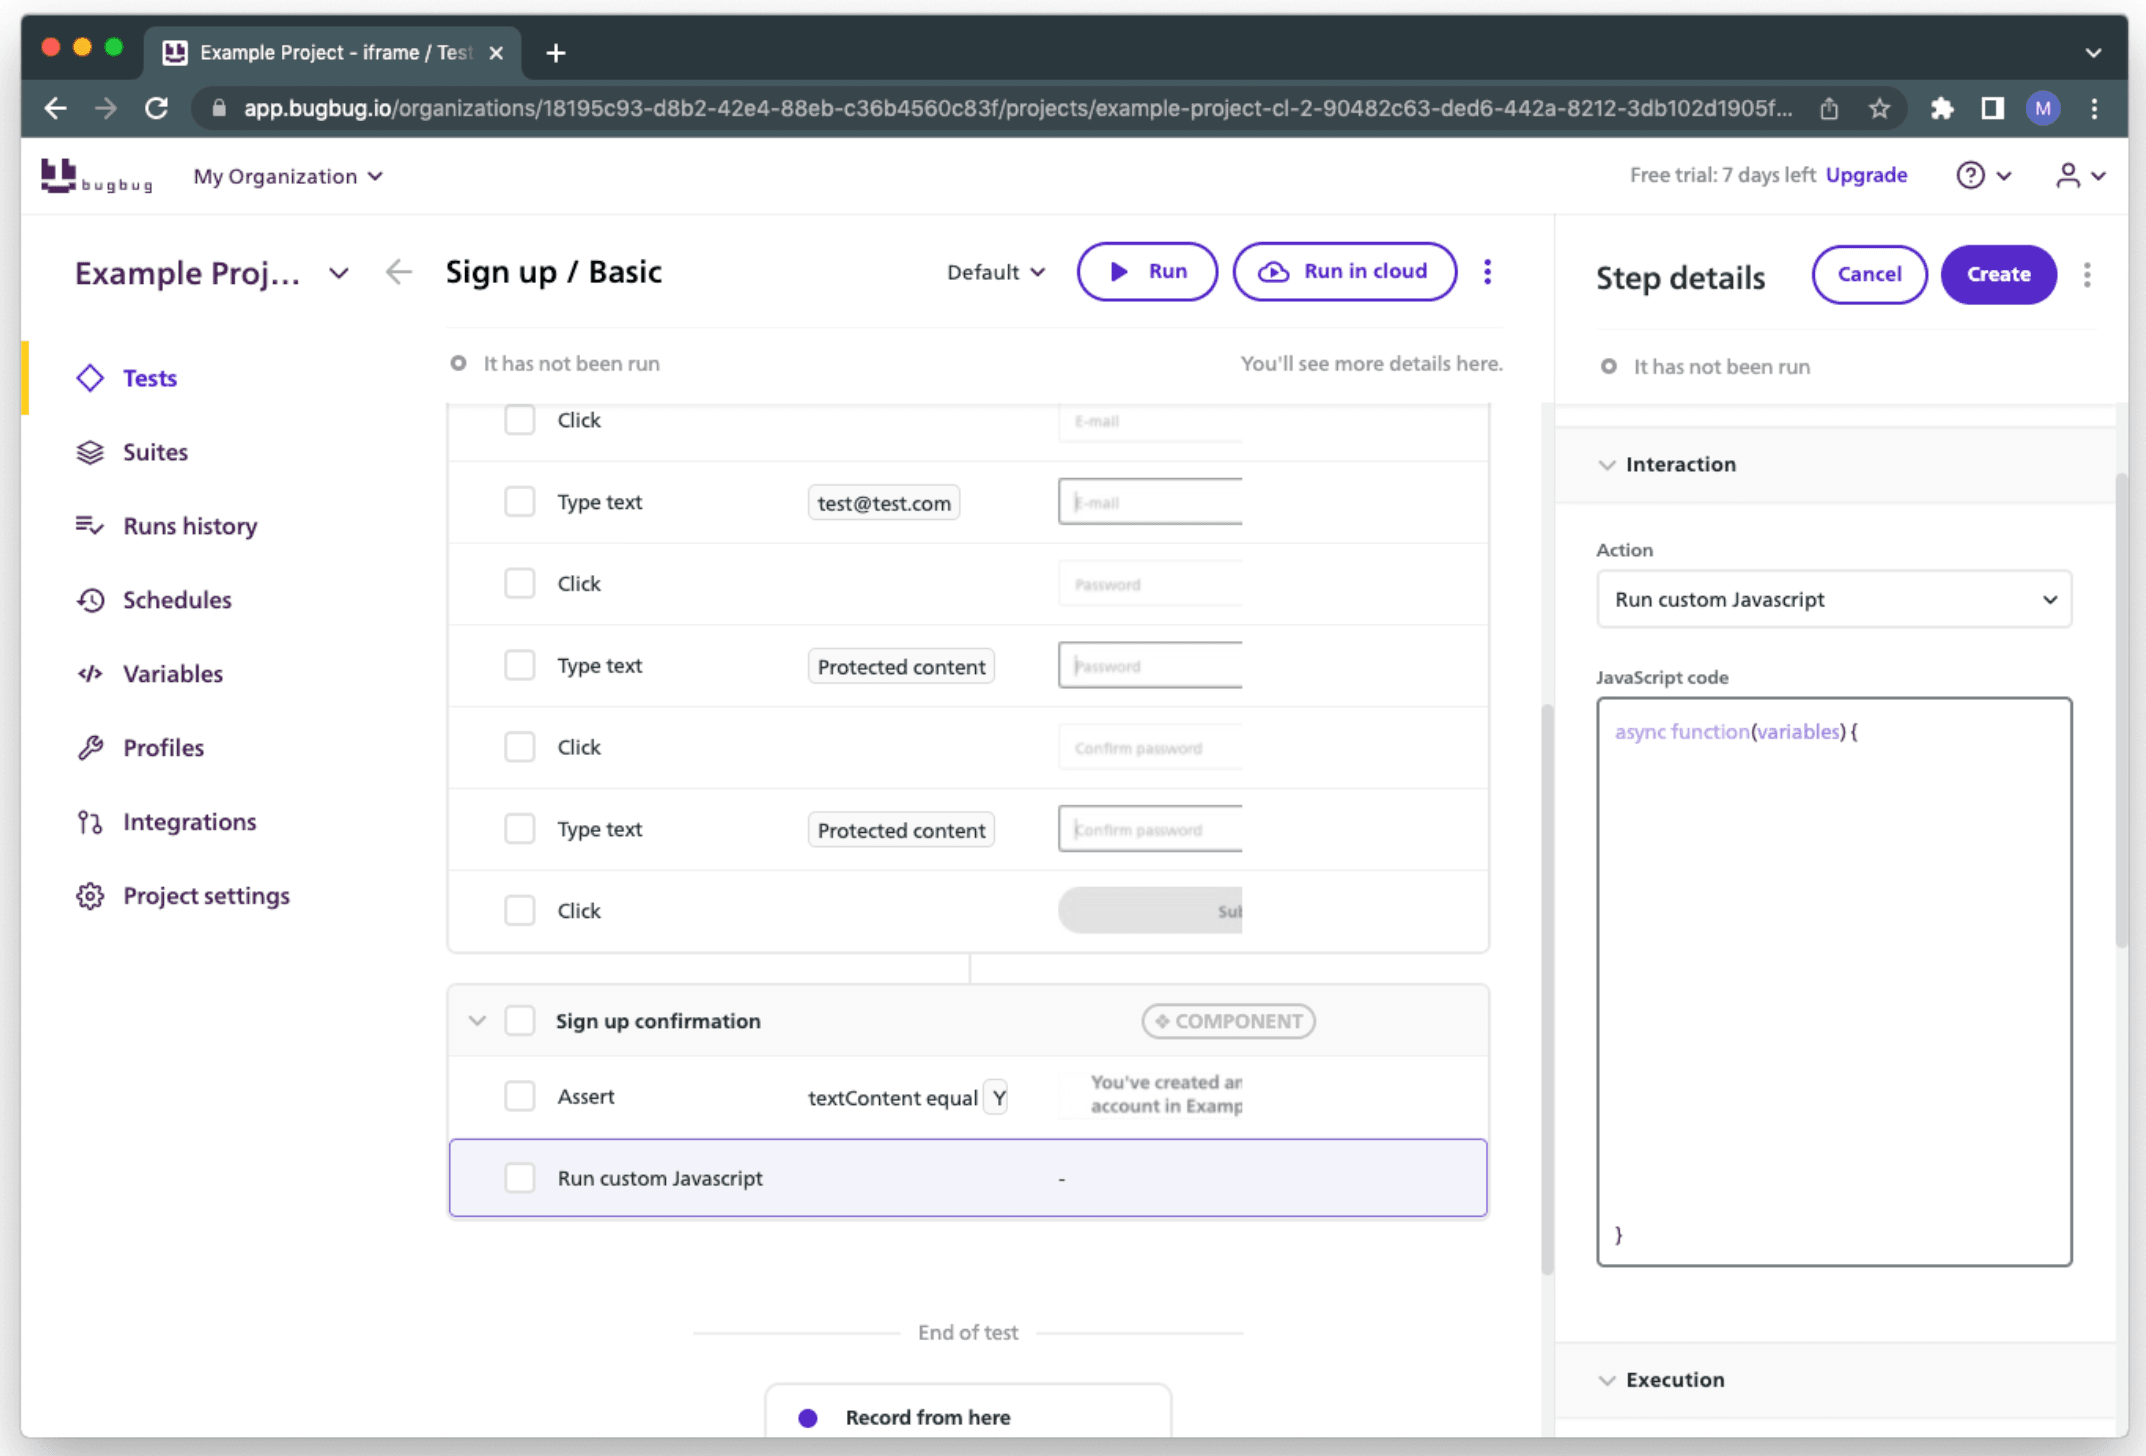
Task: Open Profiles in the sidebar
Action: 163,748
